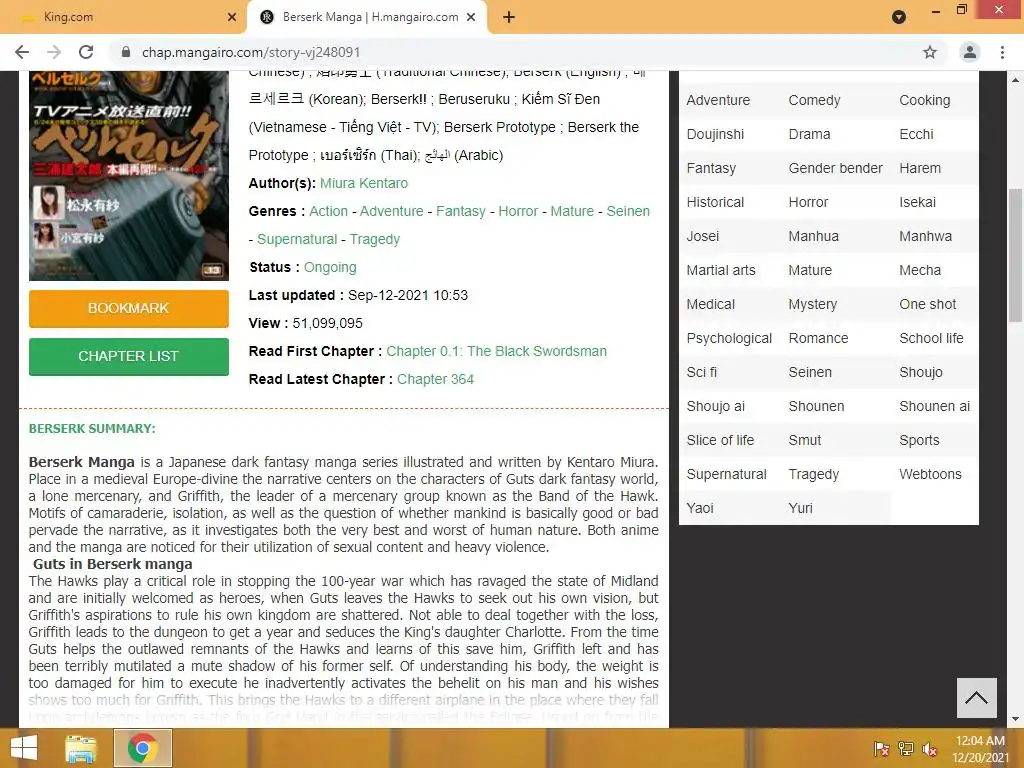Click the page vertical scrollbar thumb
Viewport: 1024px width, 768px height.
[1016, 255]
